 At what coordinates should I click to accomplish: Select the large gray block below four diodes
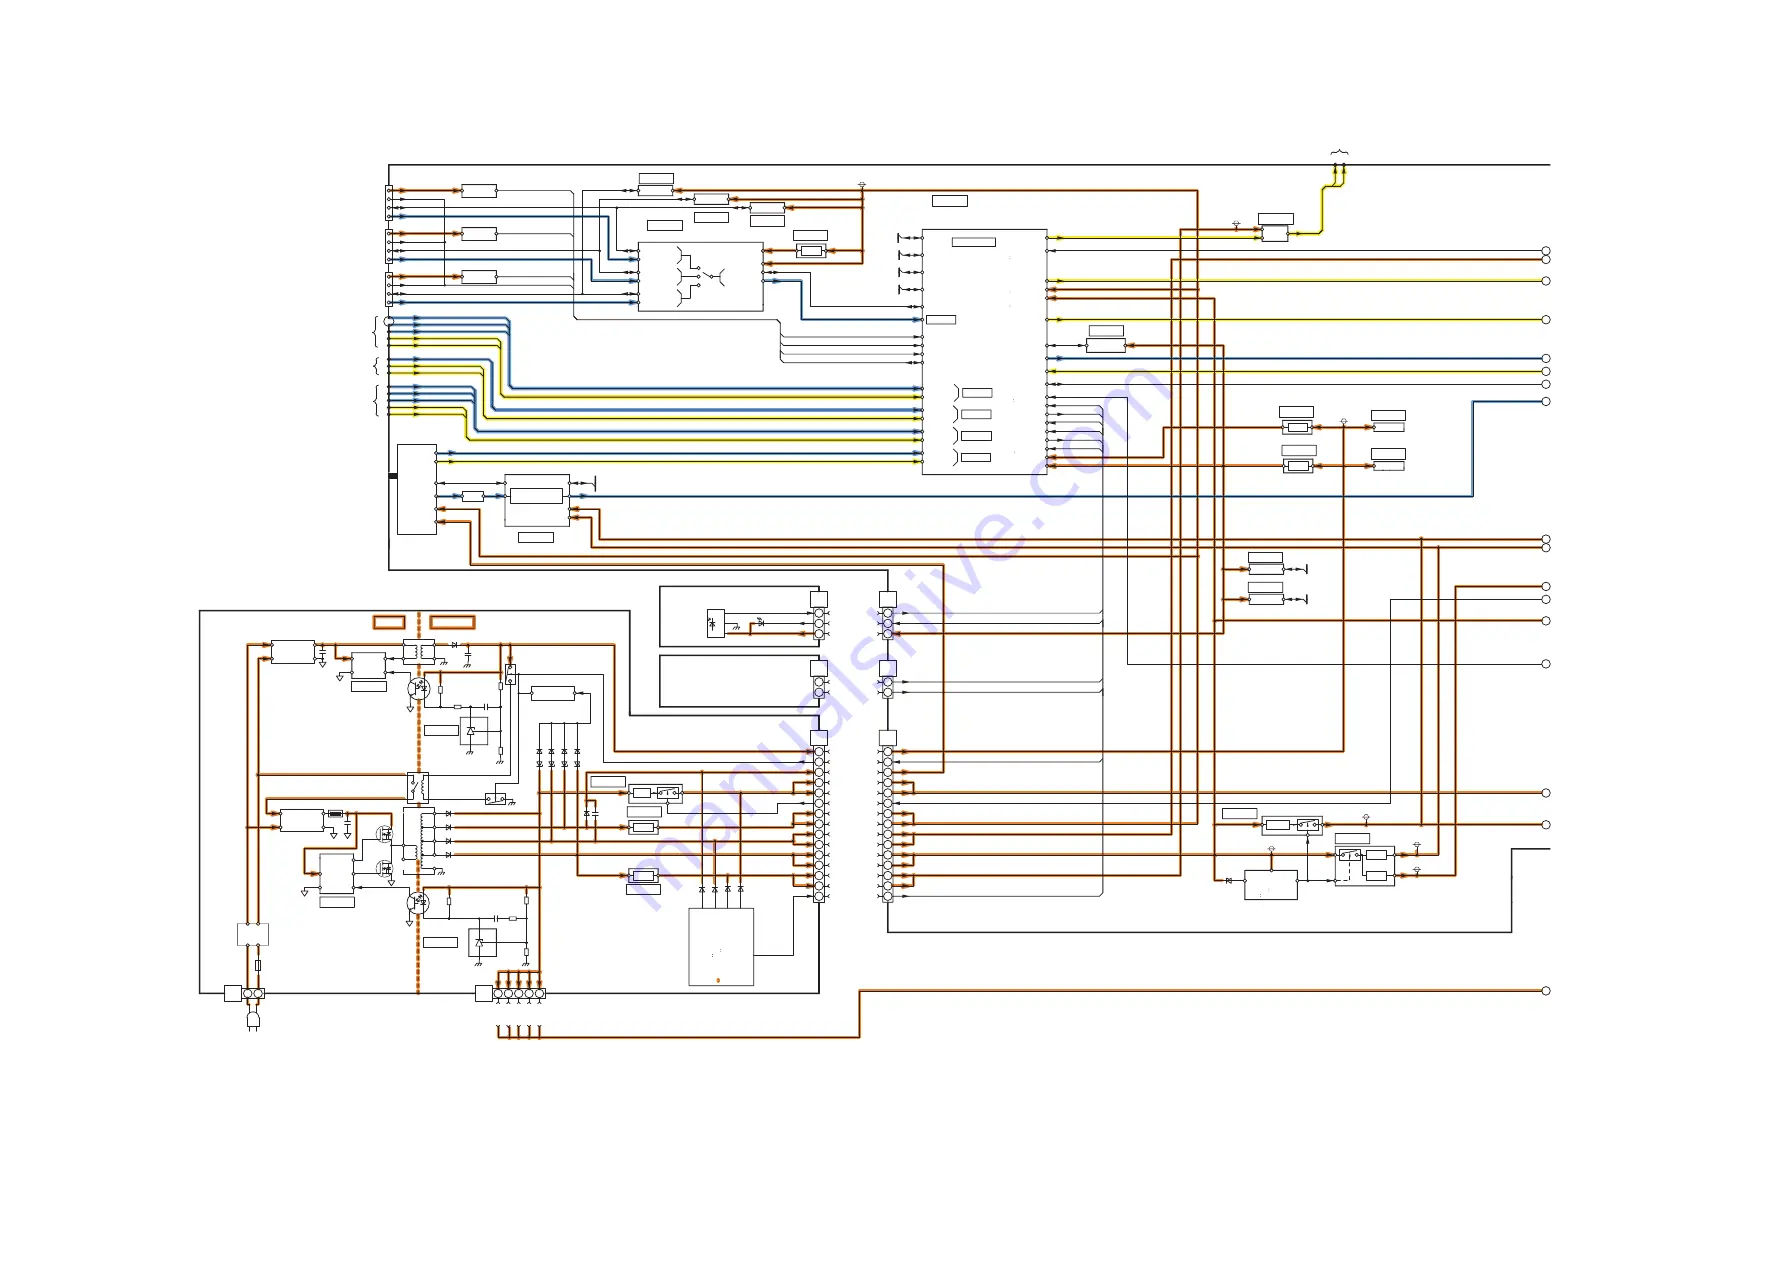coord(721,947)
